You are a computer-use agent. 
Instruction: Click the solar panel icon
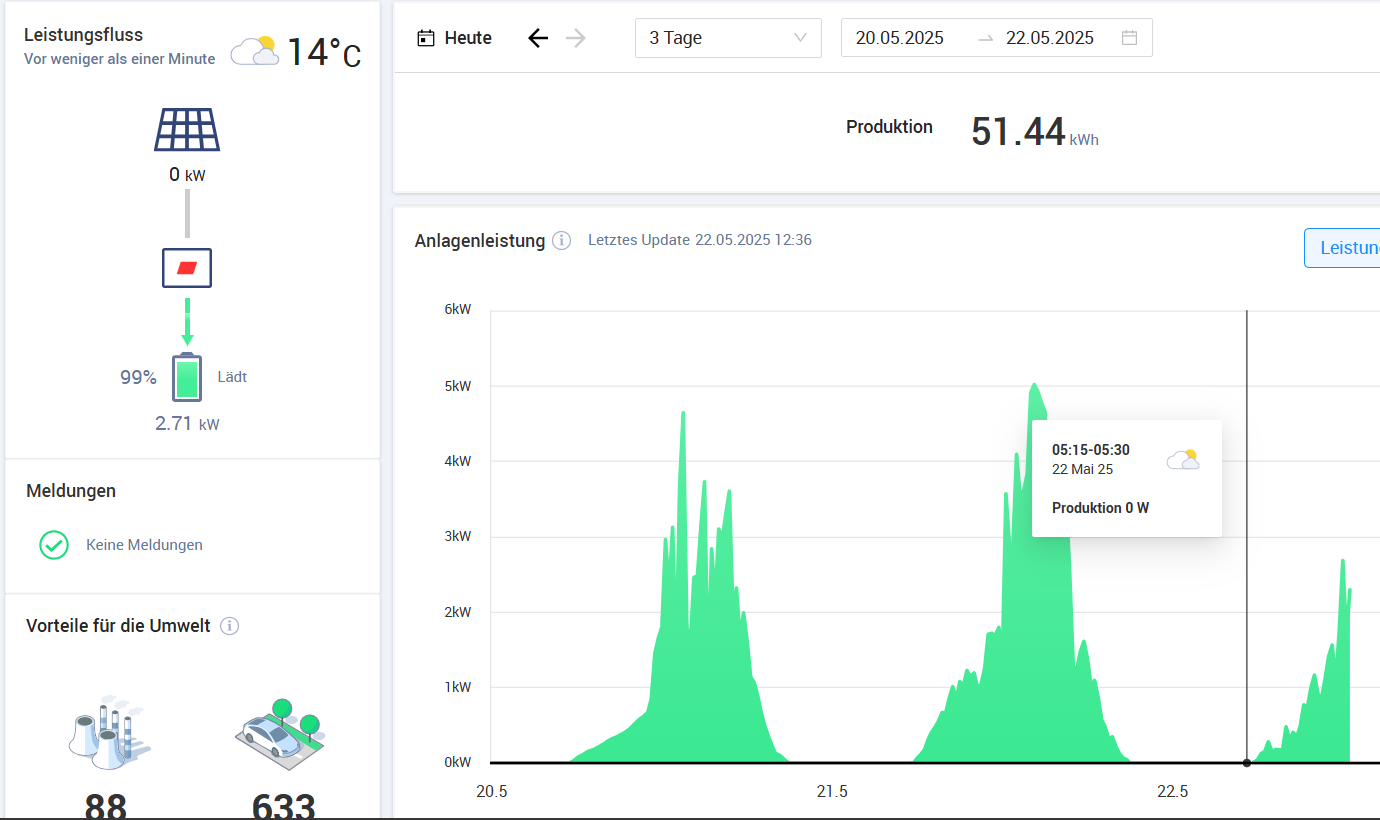tap(187, 130)
